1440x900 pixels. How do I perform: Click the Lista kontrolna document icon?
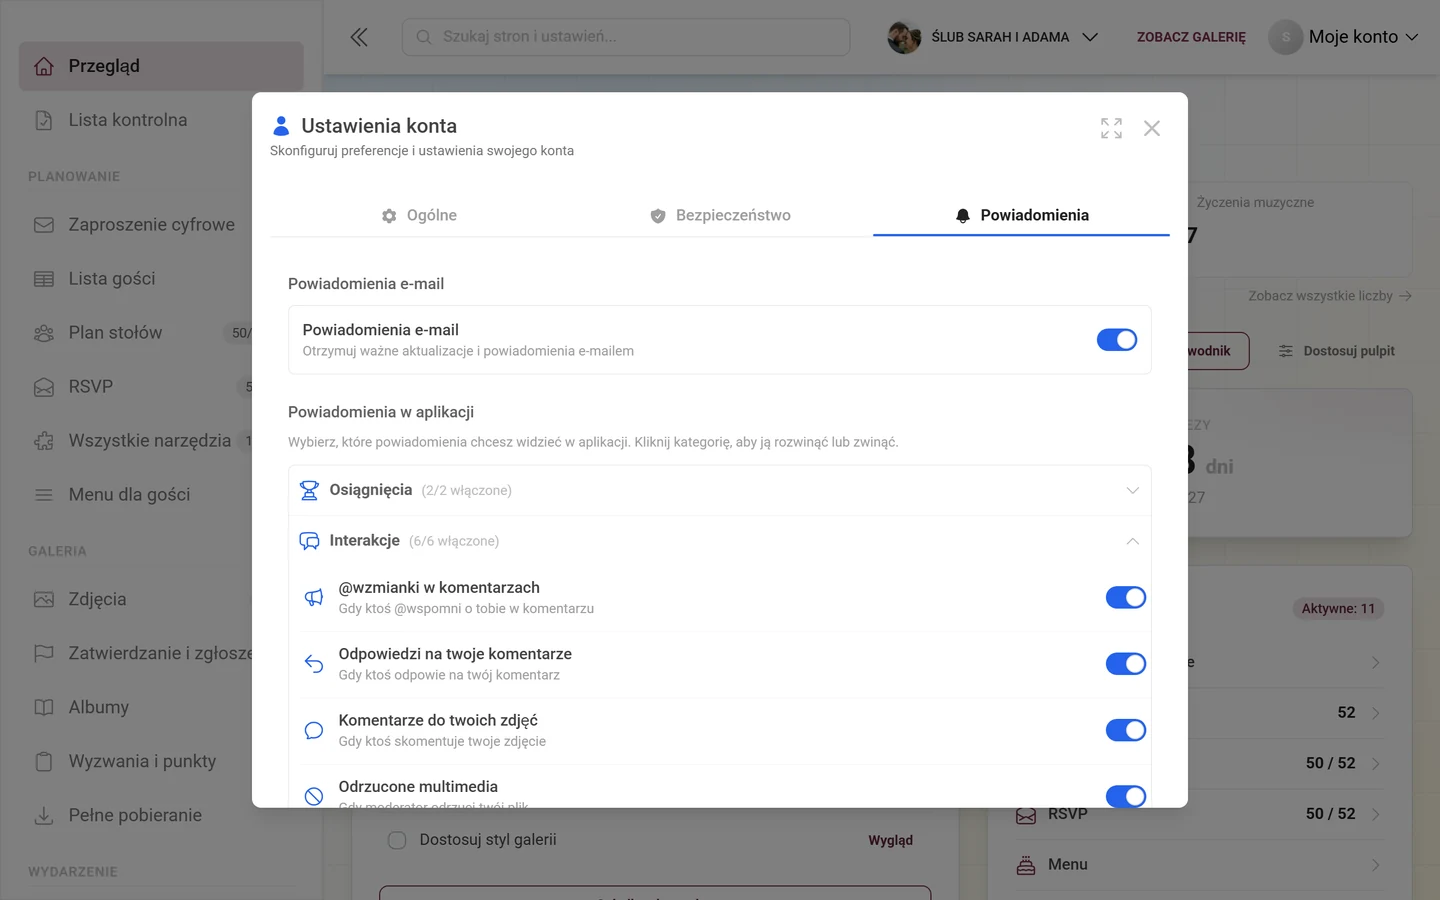(44, 120)
